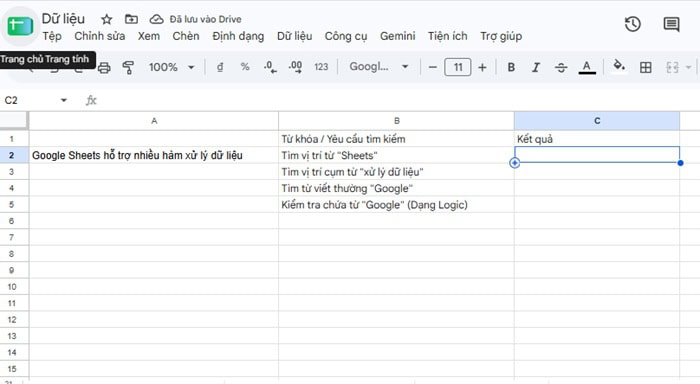Open version history clock icon

click(x=633, y=24)
